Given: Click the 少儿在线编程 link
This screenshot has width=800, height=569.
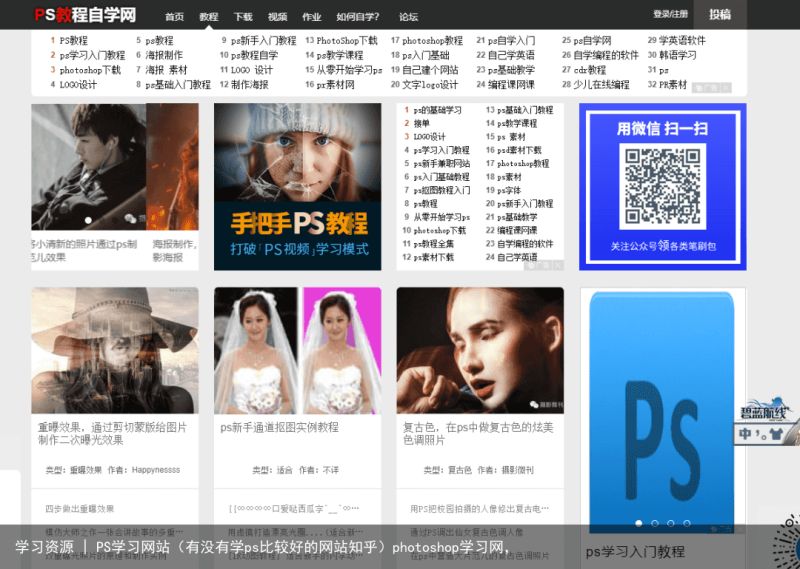Looking at the screenshot, I should pyautogui.click(x=602, y=85).
